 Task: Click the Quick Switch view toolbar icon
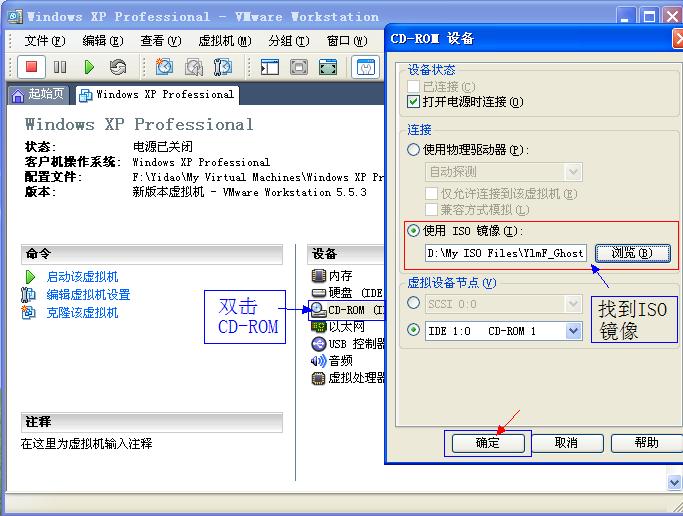pyautogui.click(x=299, y=67)
